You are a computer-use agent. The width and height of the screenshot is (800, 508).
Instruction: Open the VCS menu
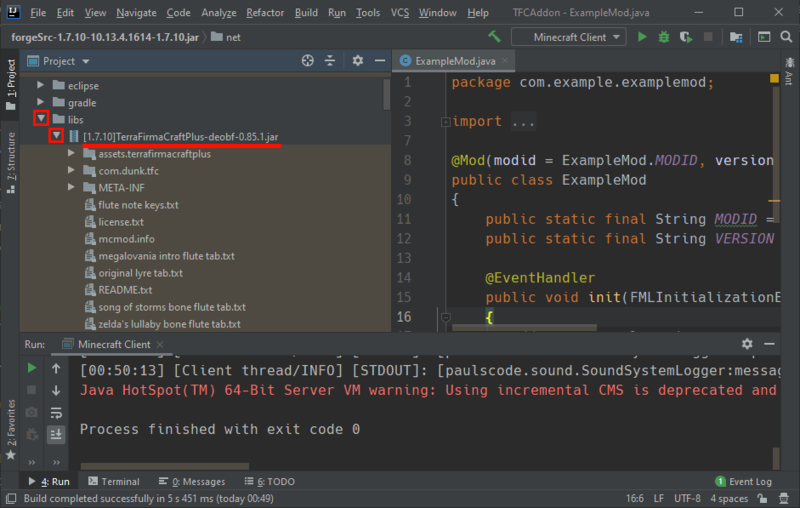399,12
